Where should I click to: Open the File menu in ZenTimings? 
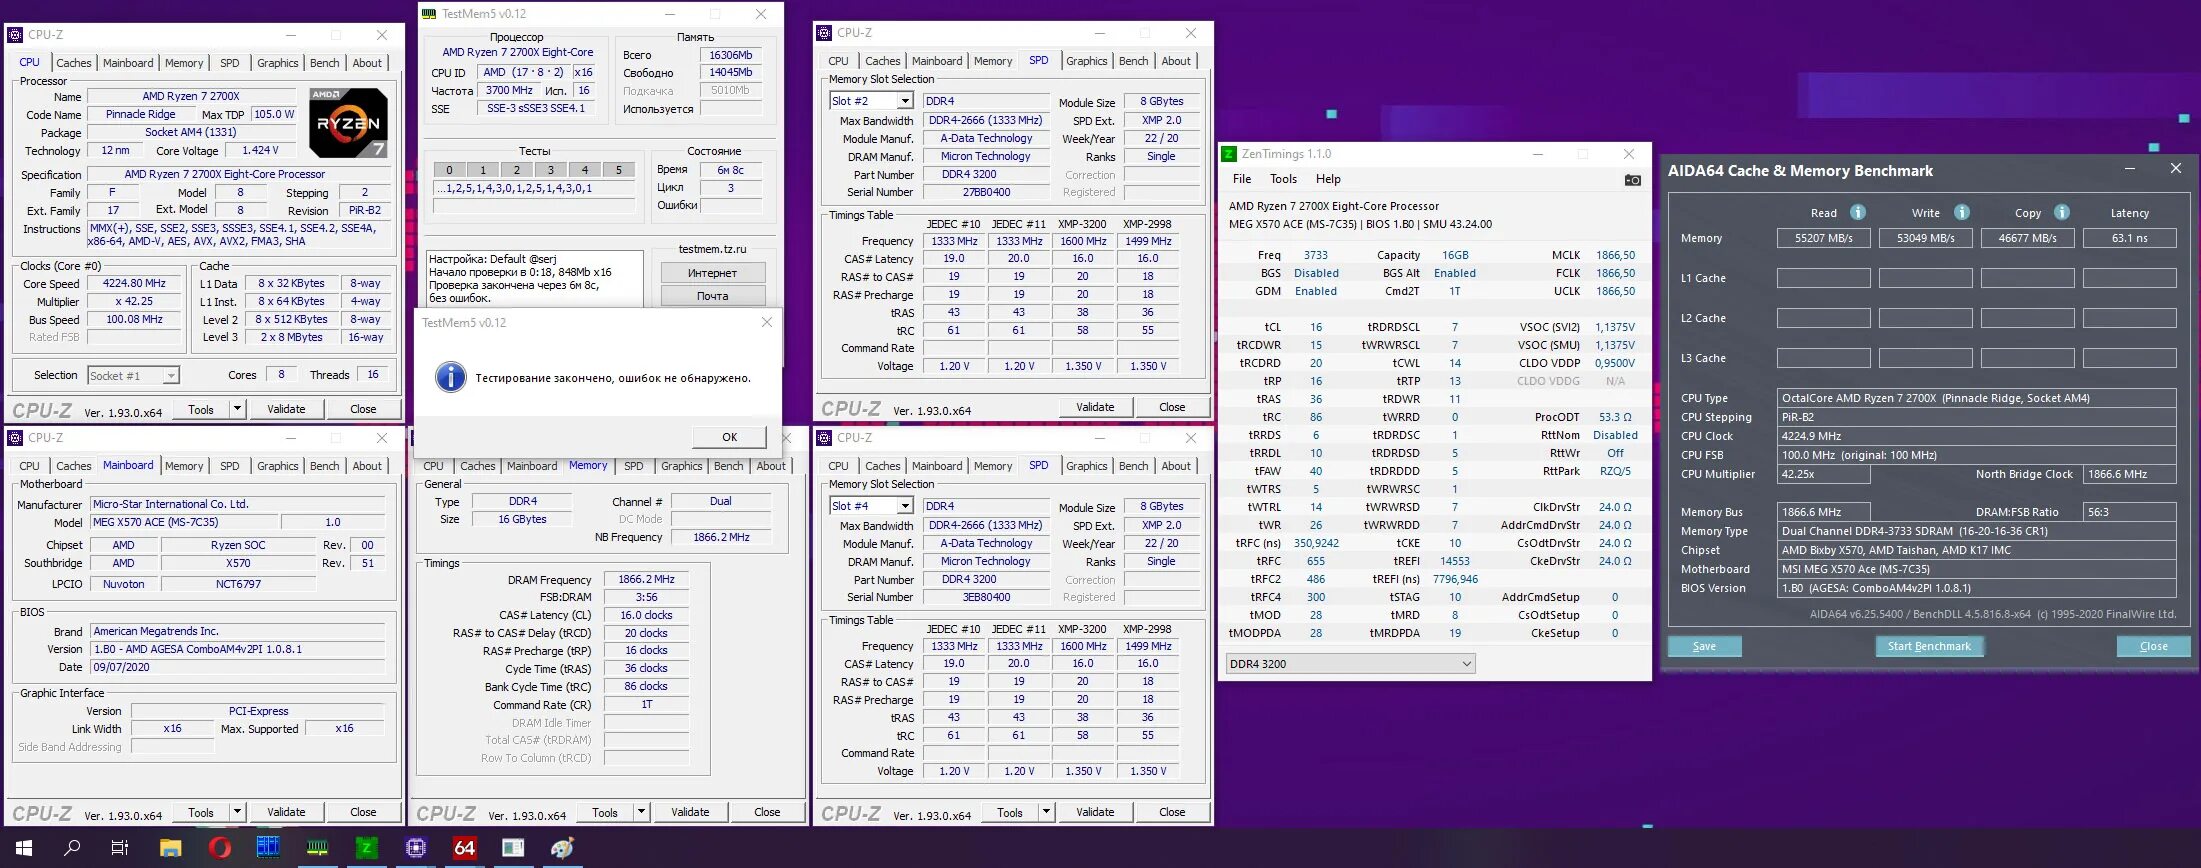[x=1242, y=179]
